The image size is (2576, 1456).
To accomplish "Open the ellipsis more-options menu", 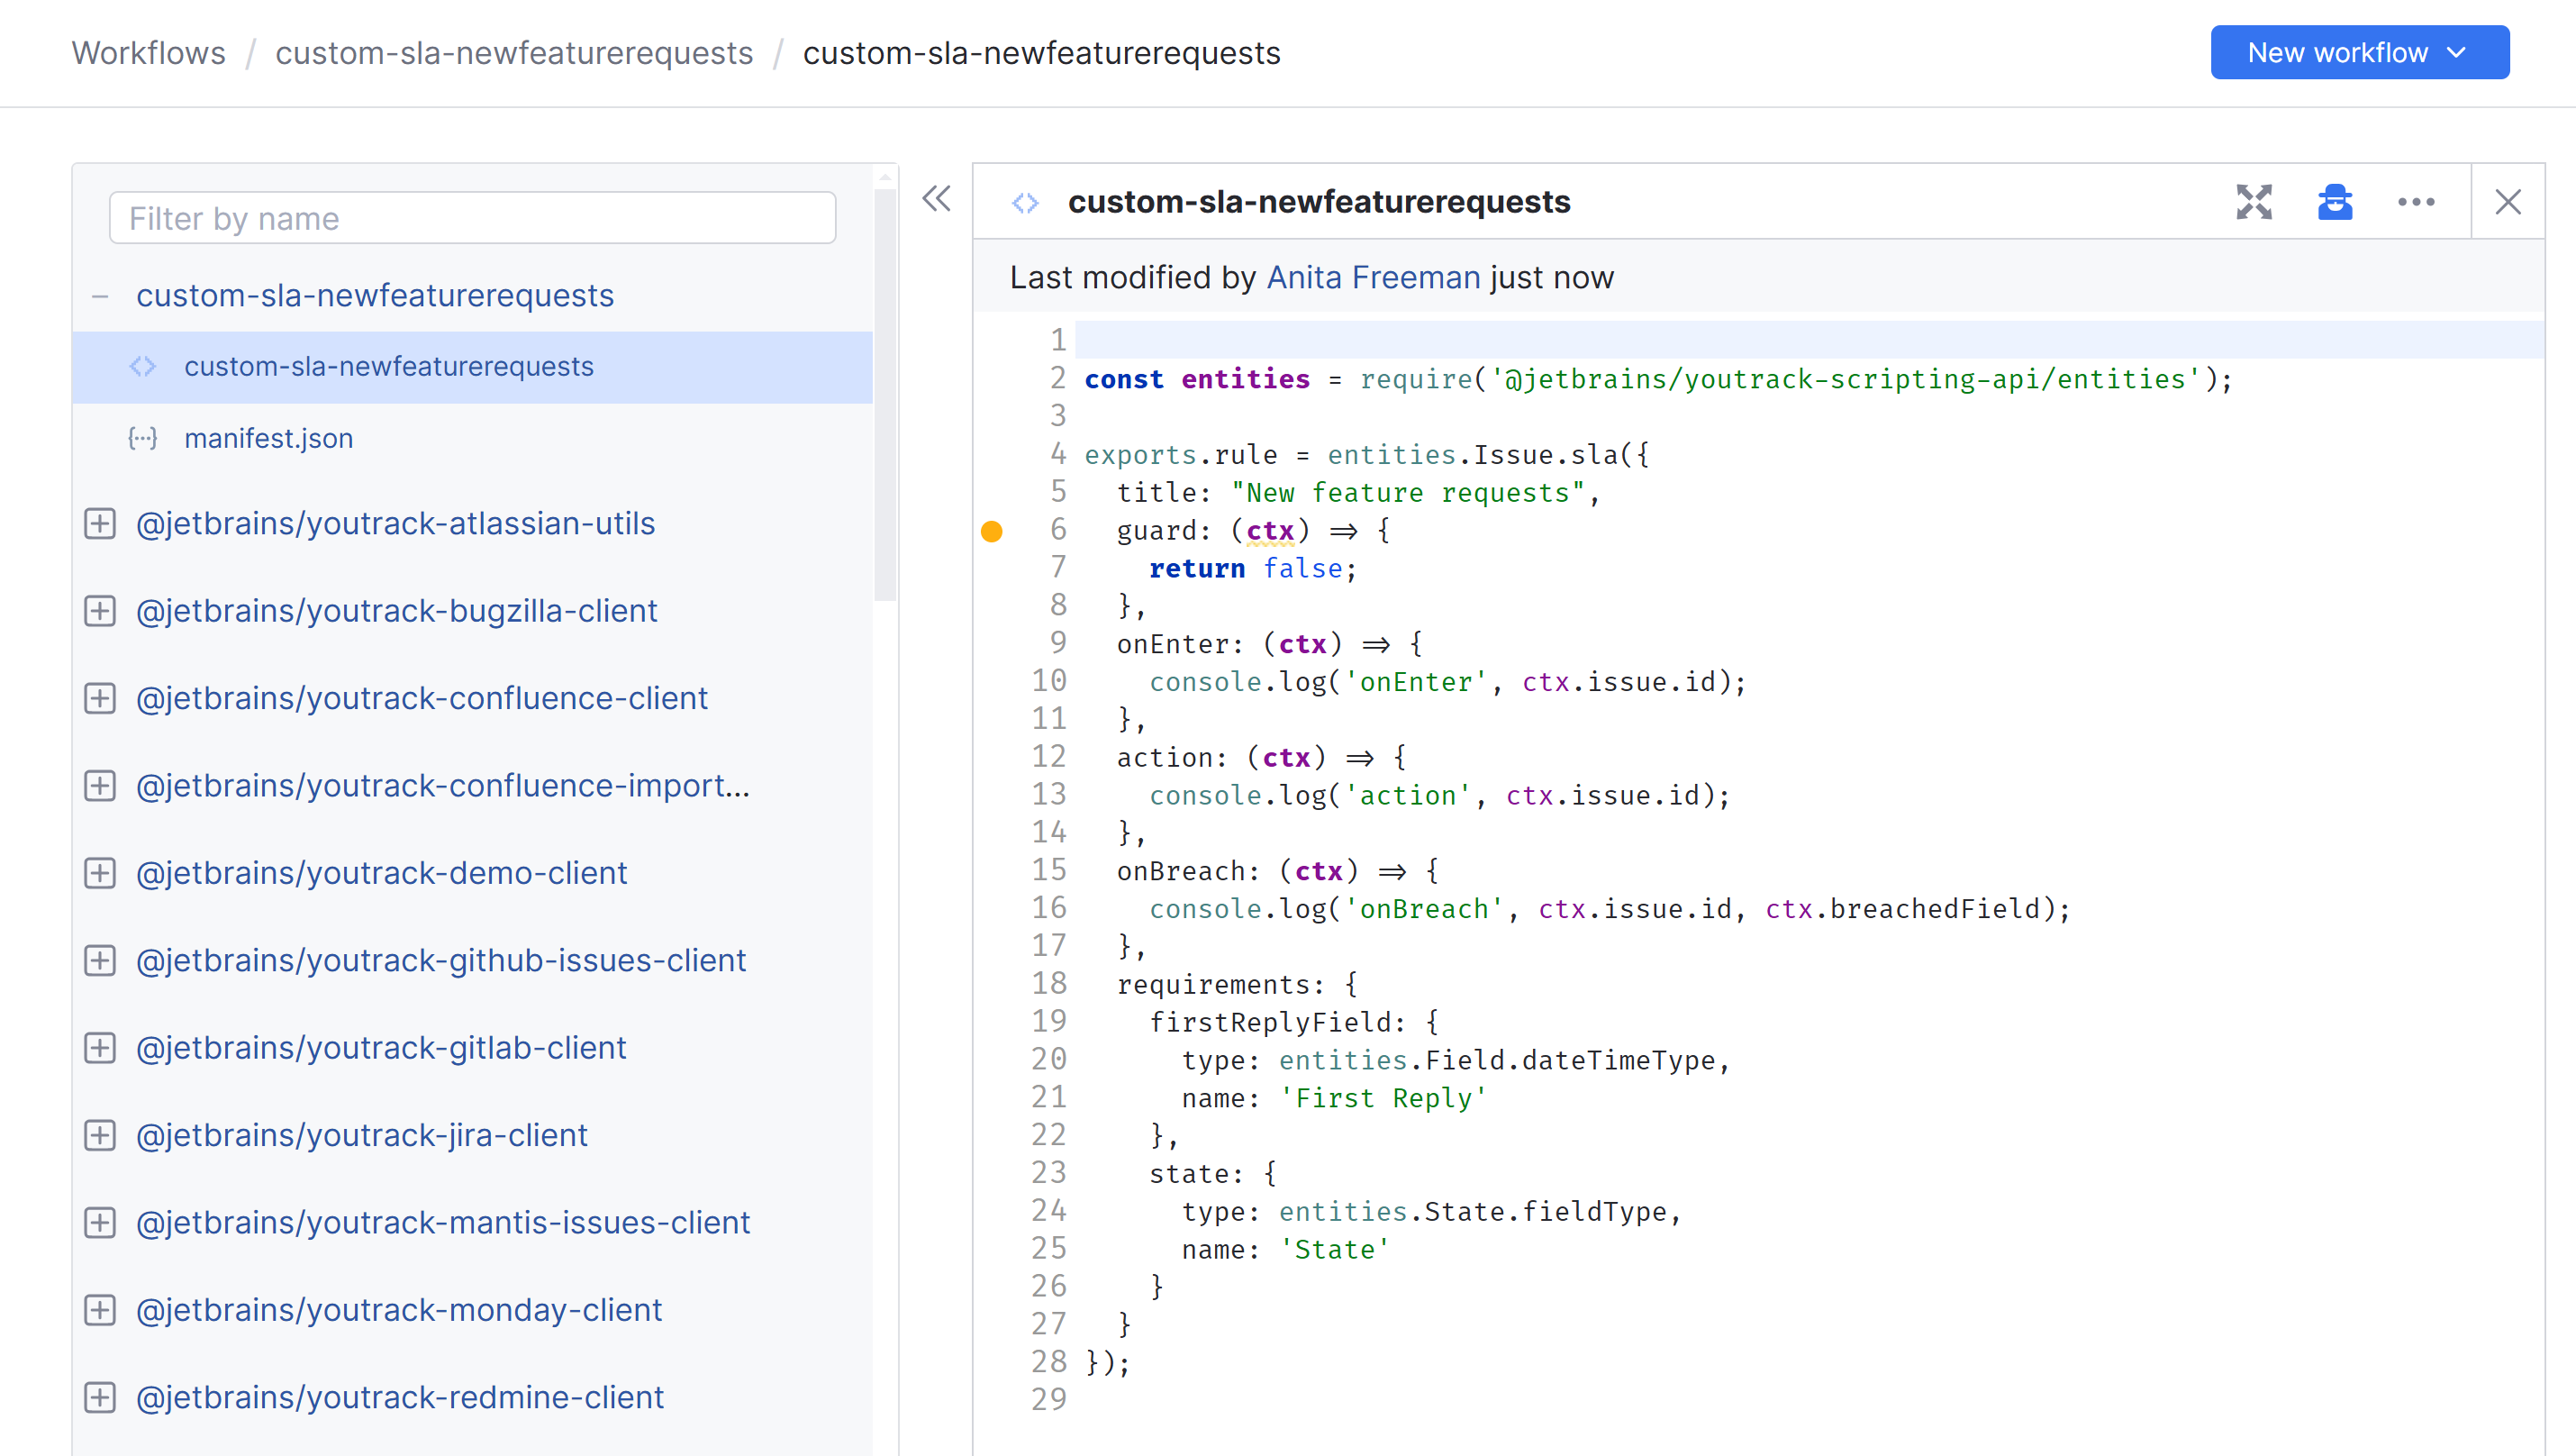I will click(x=2417, y=202).
